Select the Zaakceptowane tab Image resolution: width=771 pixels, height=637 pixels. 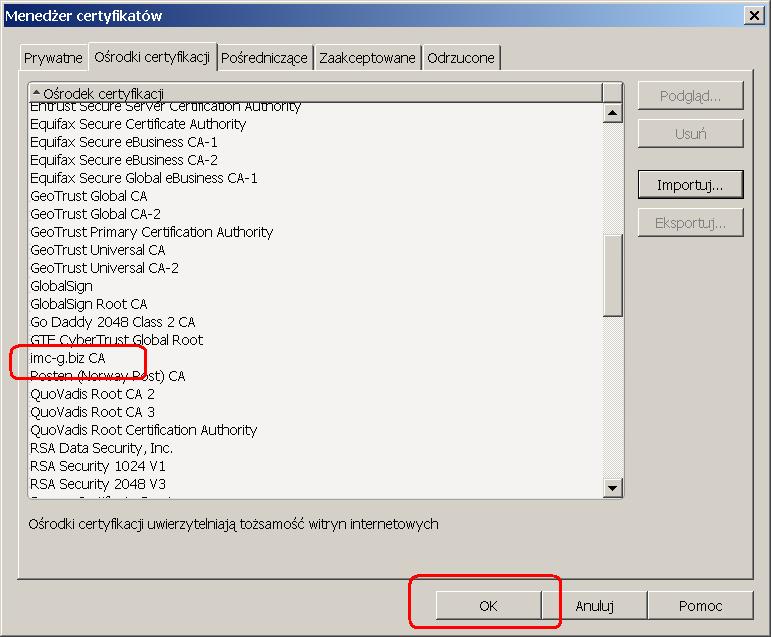(367, 58)
